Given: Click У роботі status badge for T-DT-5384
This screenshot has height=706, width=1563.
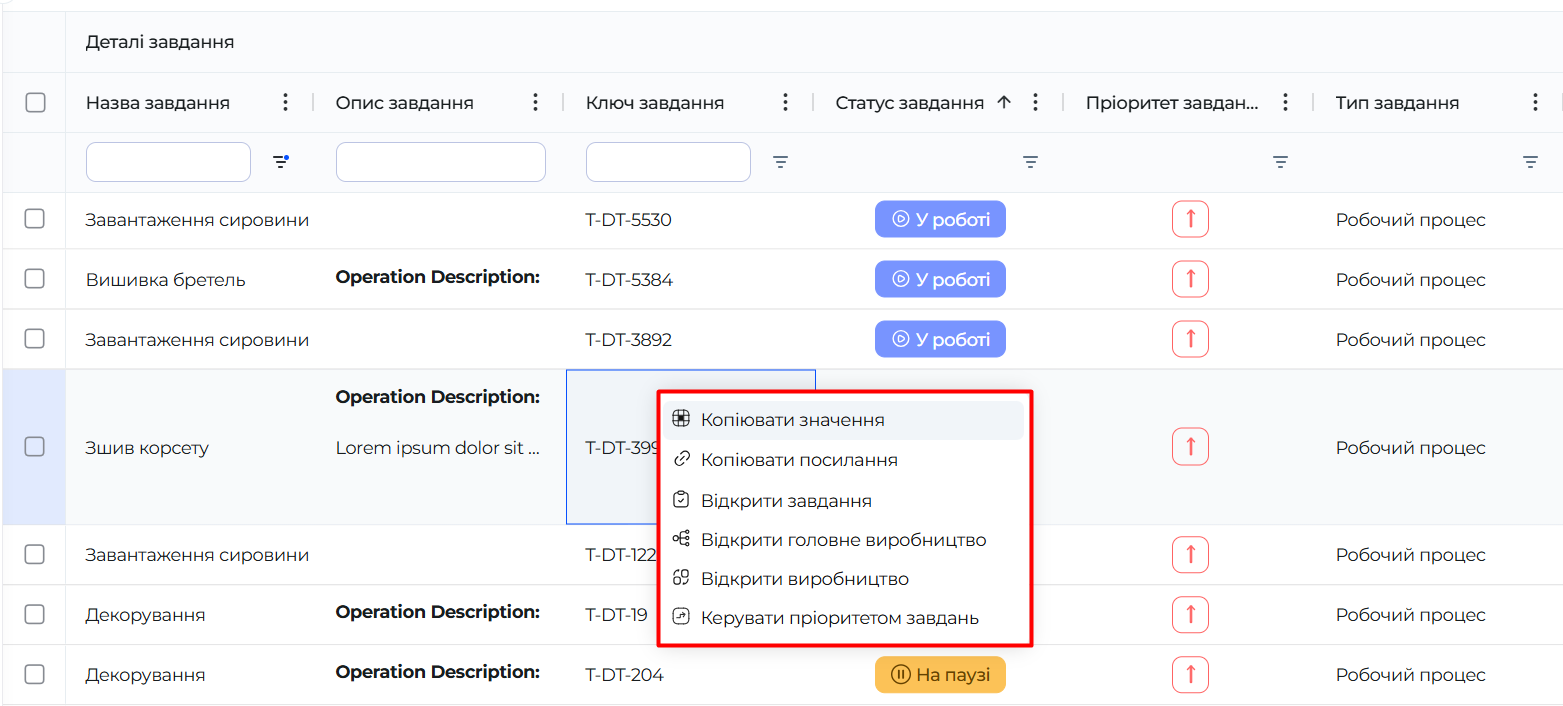Looking at the screenshot, I should [x=940, y=280].
